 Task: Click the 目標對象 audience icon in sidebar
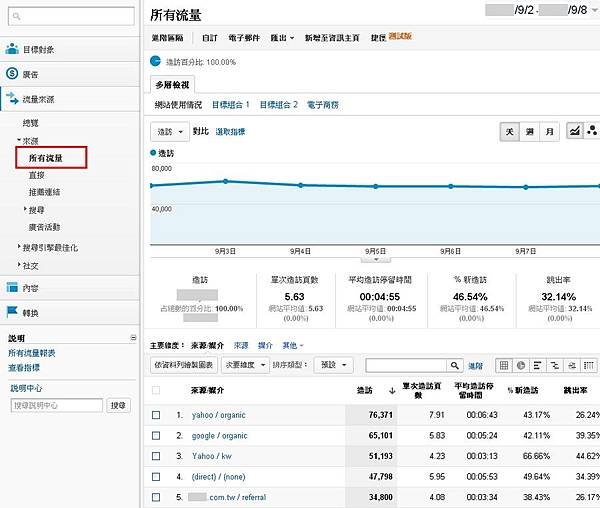pyautogui.click(x=12, y=49)
